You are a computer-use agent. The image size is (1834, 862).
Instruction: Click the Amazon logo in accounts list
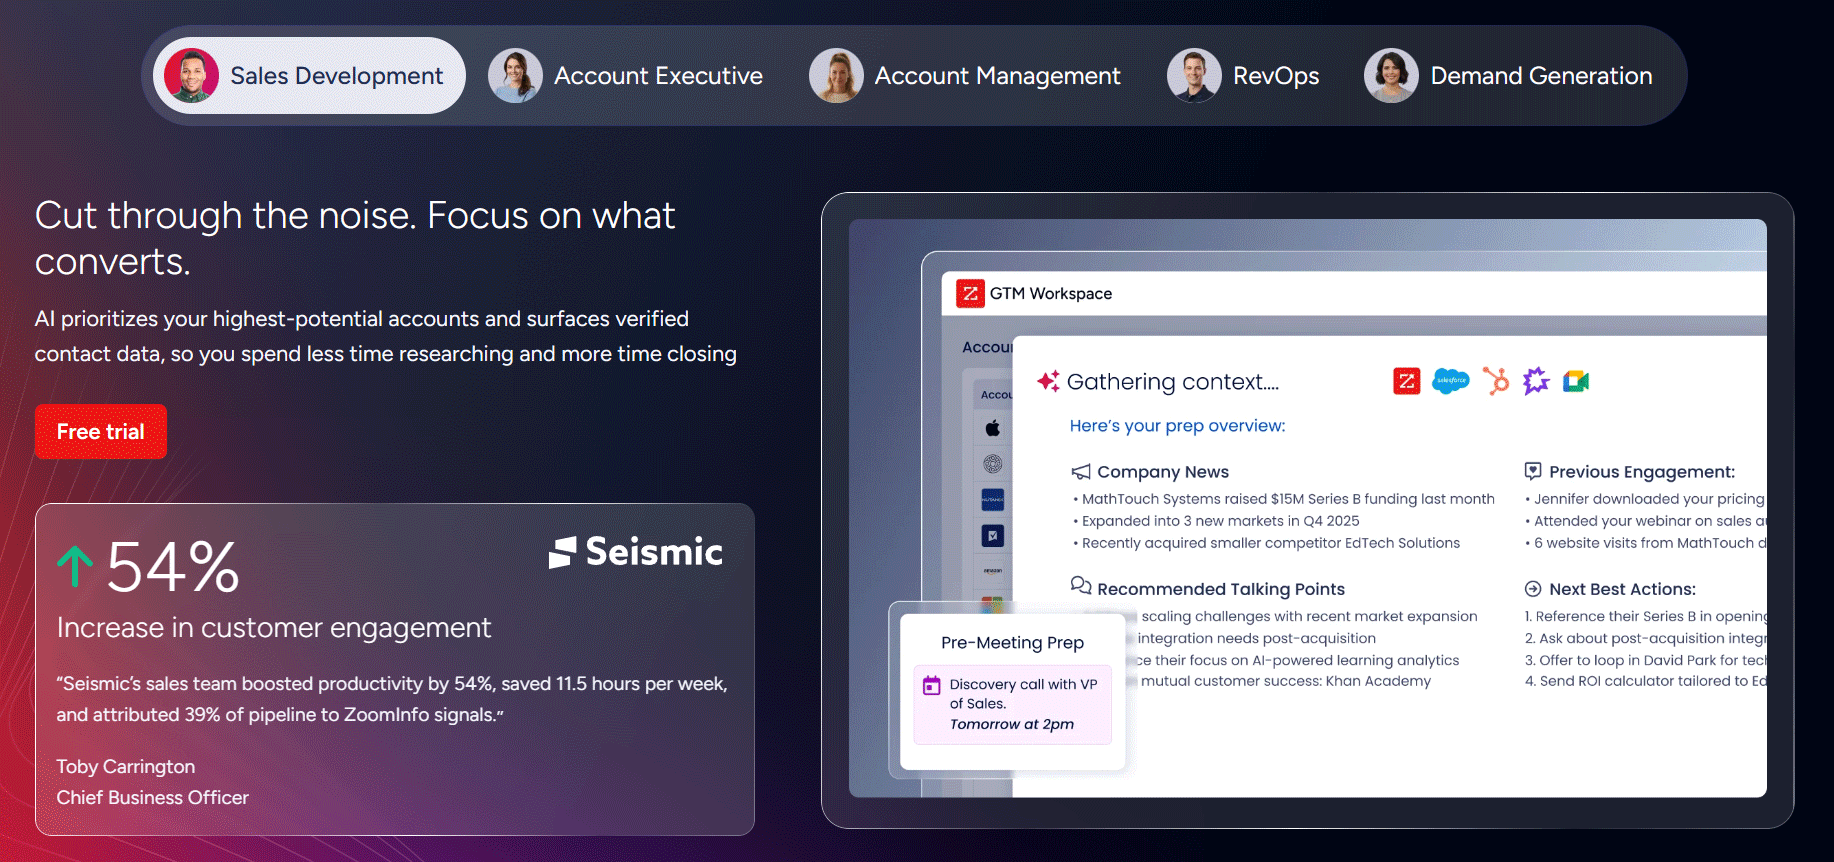click(993, 571)
